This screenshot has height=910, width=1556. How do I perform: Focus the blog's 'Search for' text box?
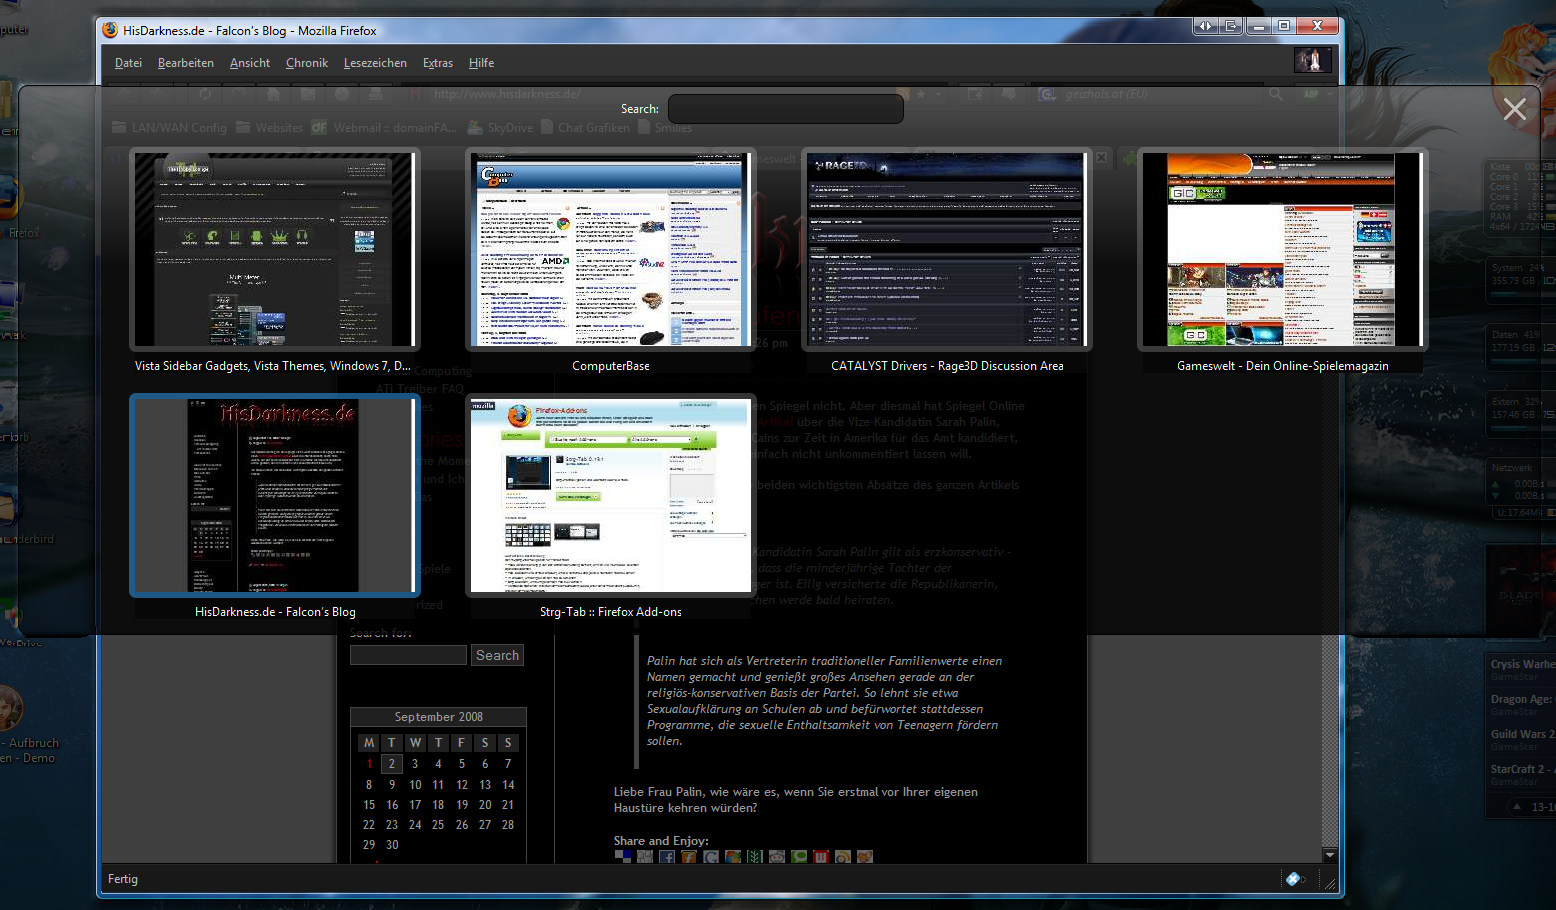click(x=408, y=655)
